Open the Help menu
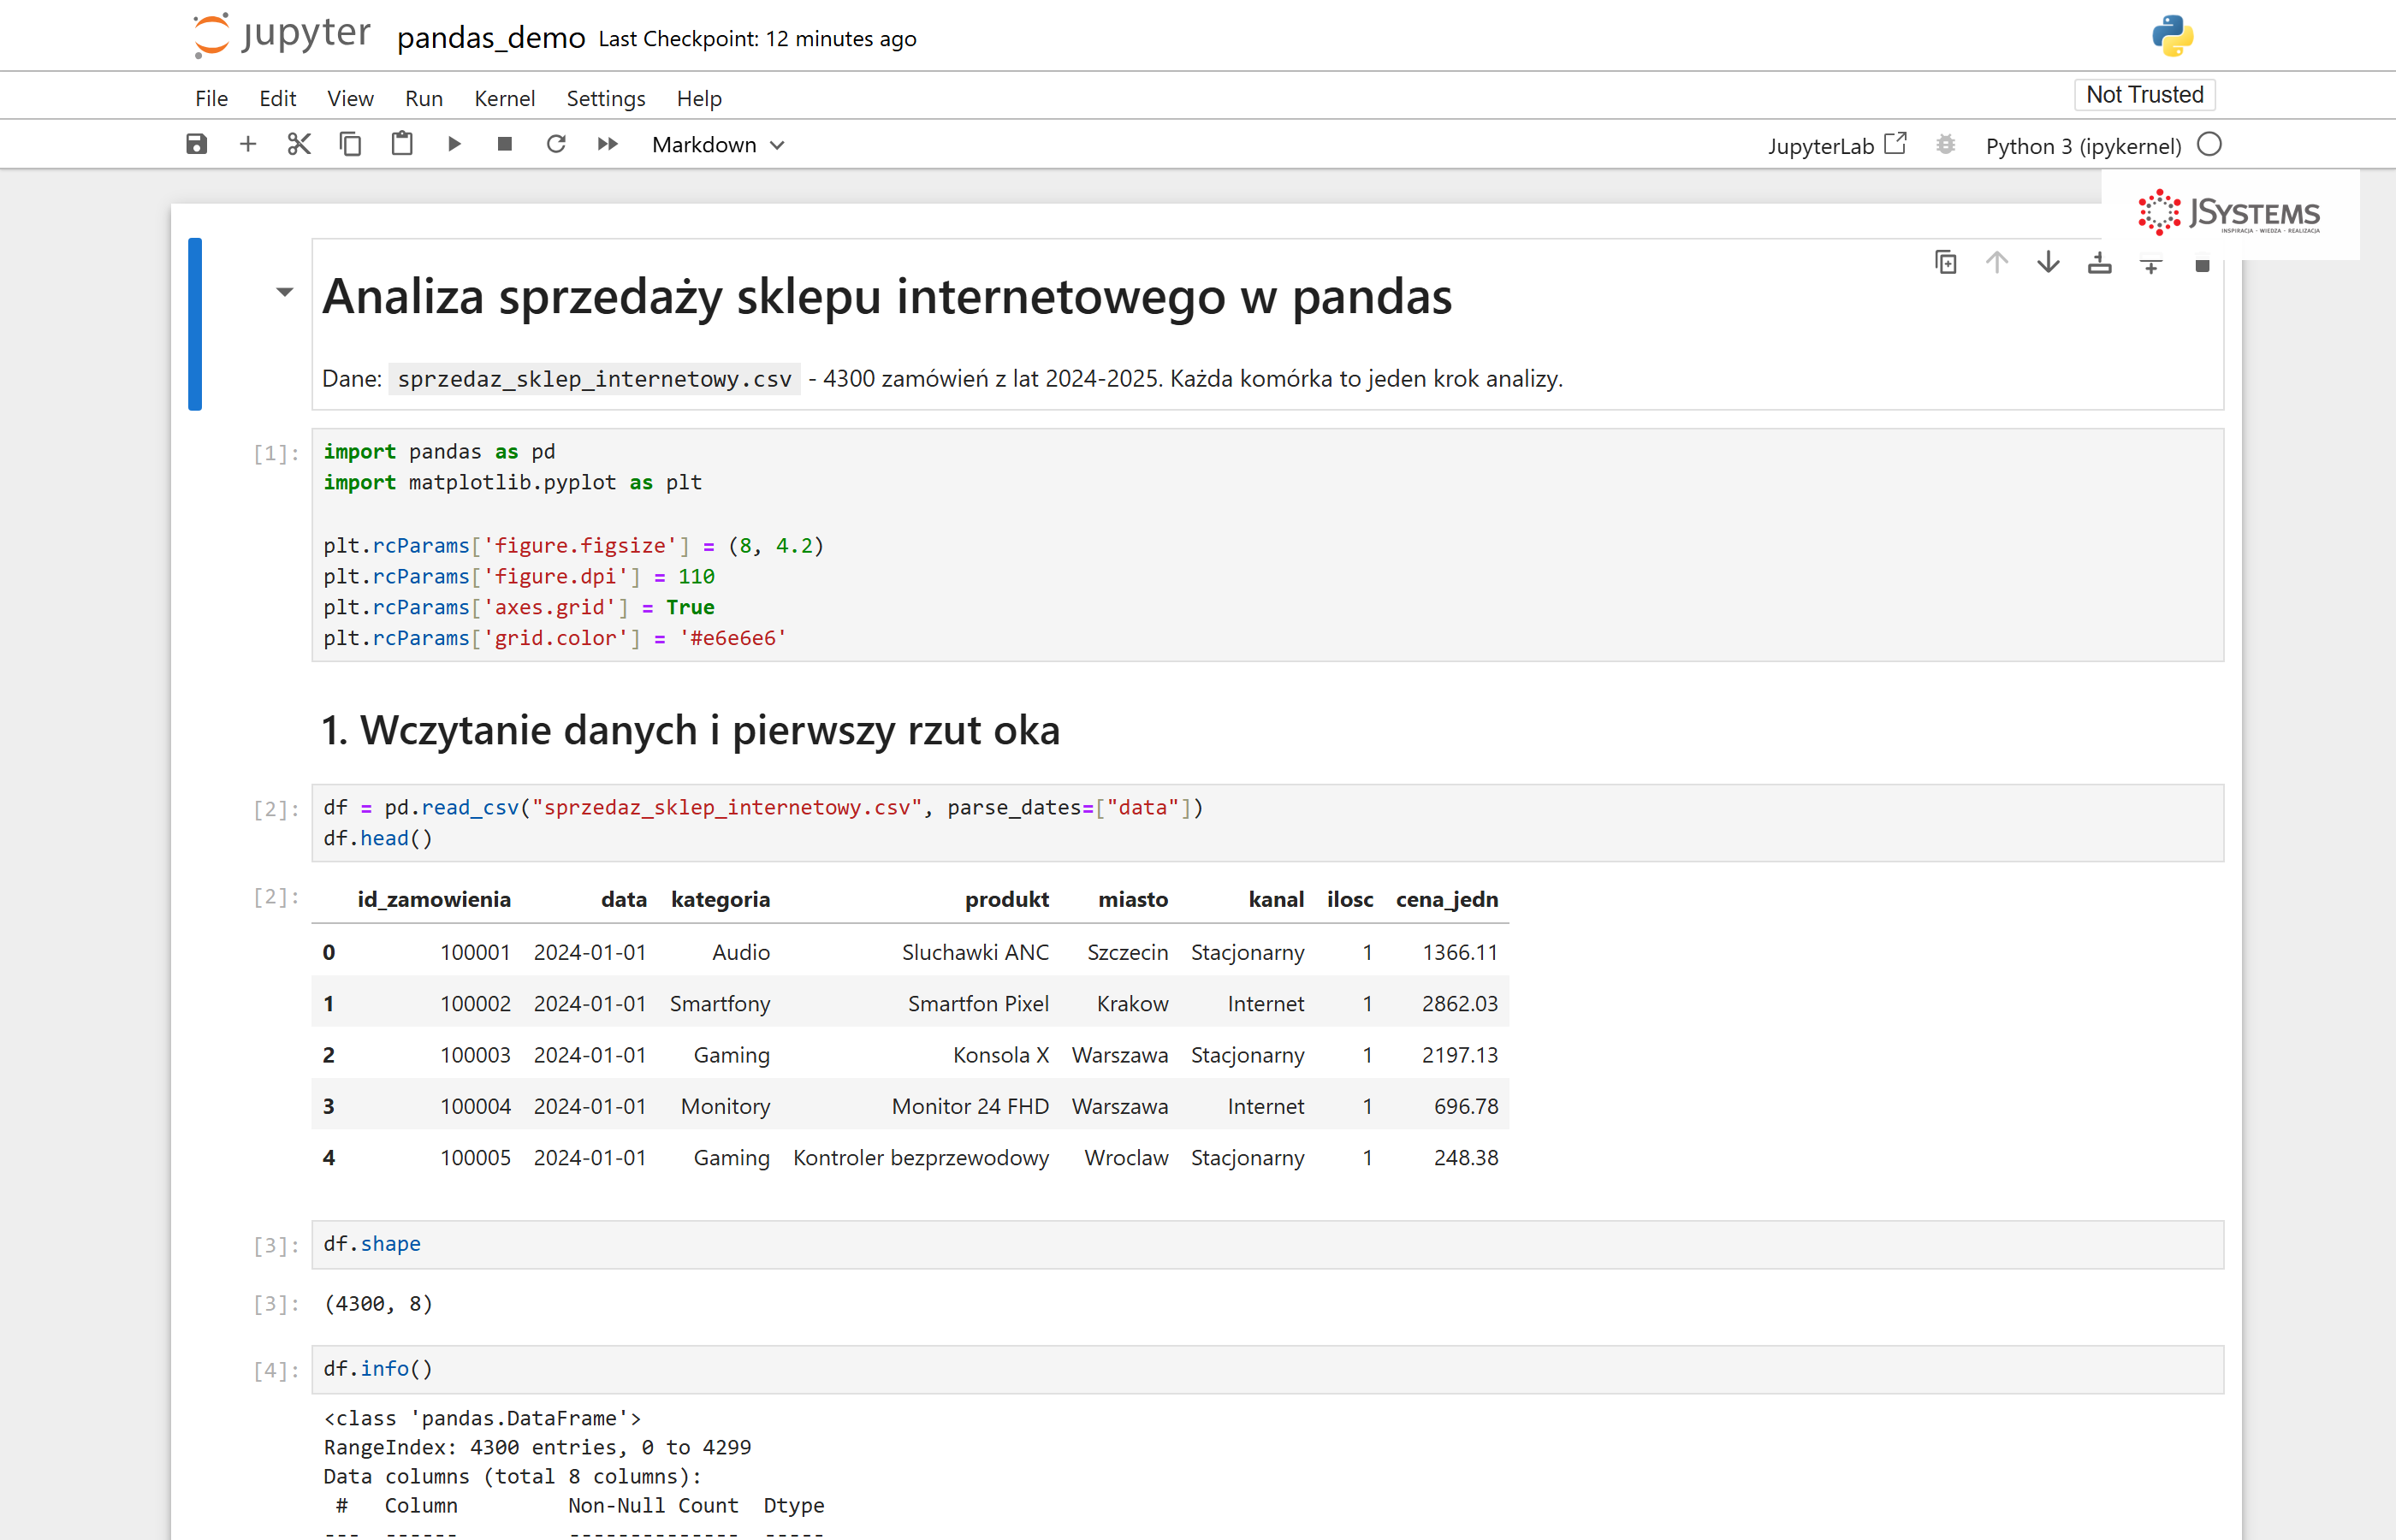This screenshot has width=2396, height=1540. click(x=699, y=98)
